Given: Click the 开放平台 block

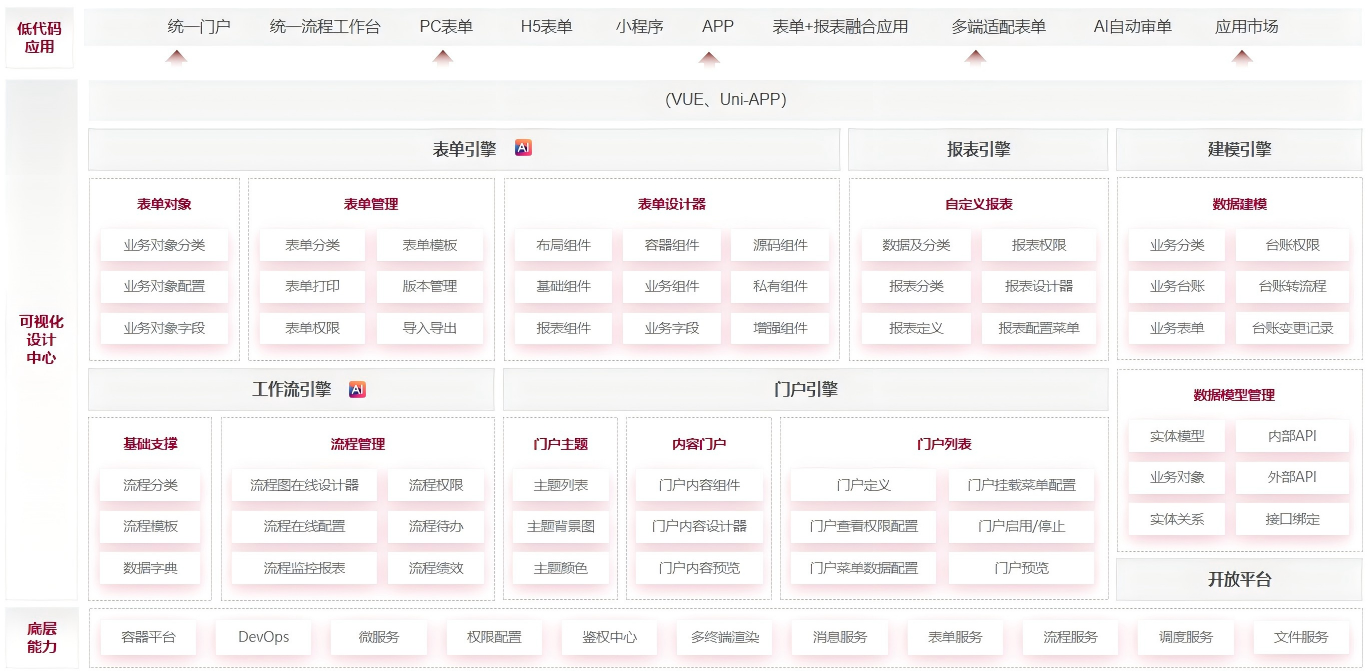Looking at the screenshot, I should pyautogui.click(x=1239, y=579).
